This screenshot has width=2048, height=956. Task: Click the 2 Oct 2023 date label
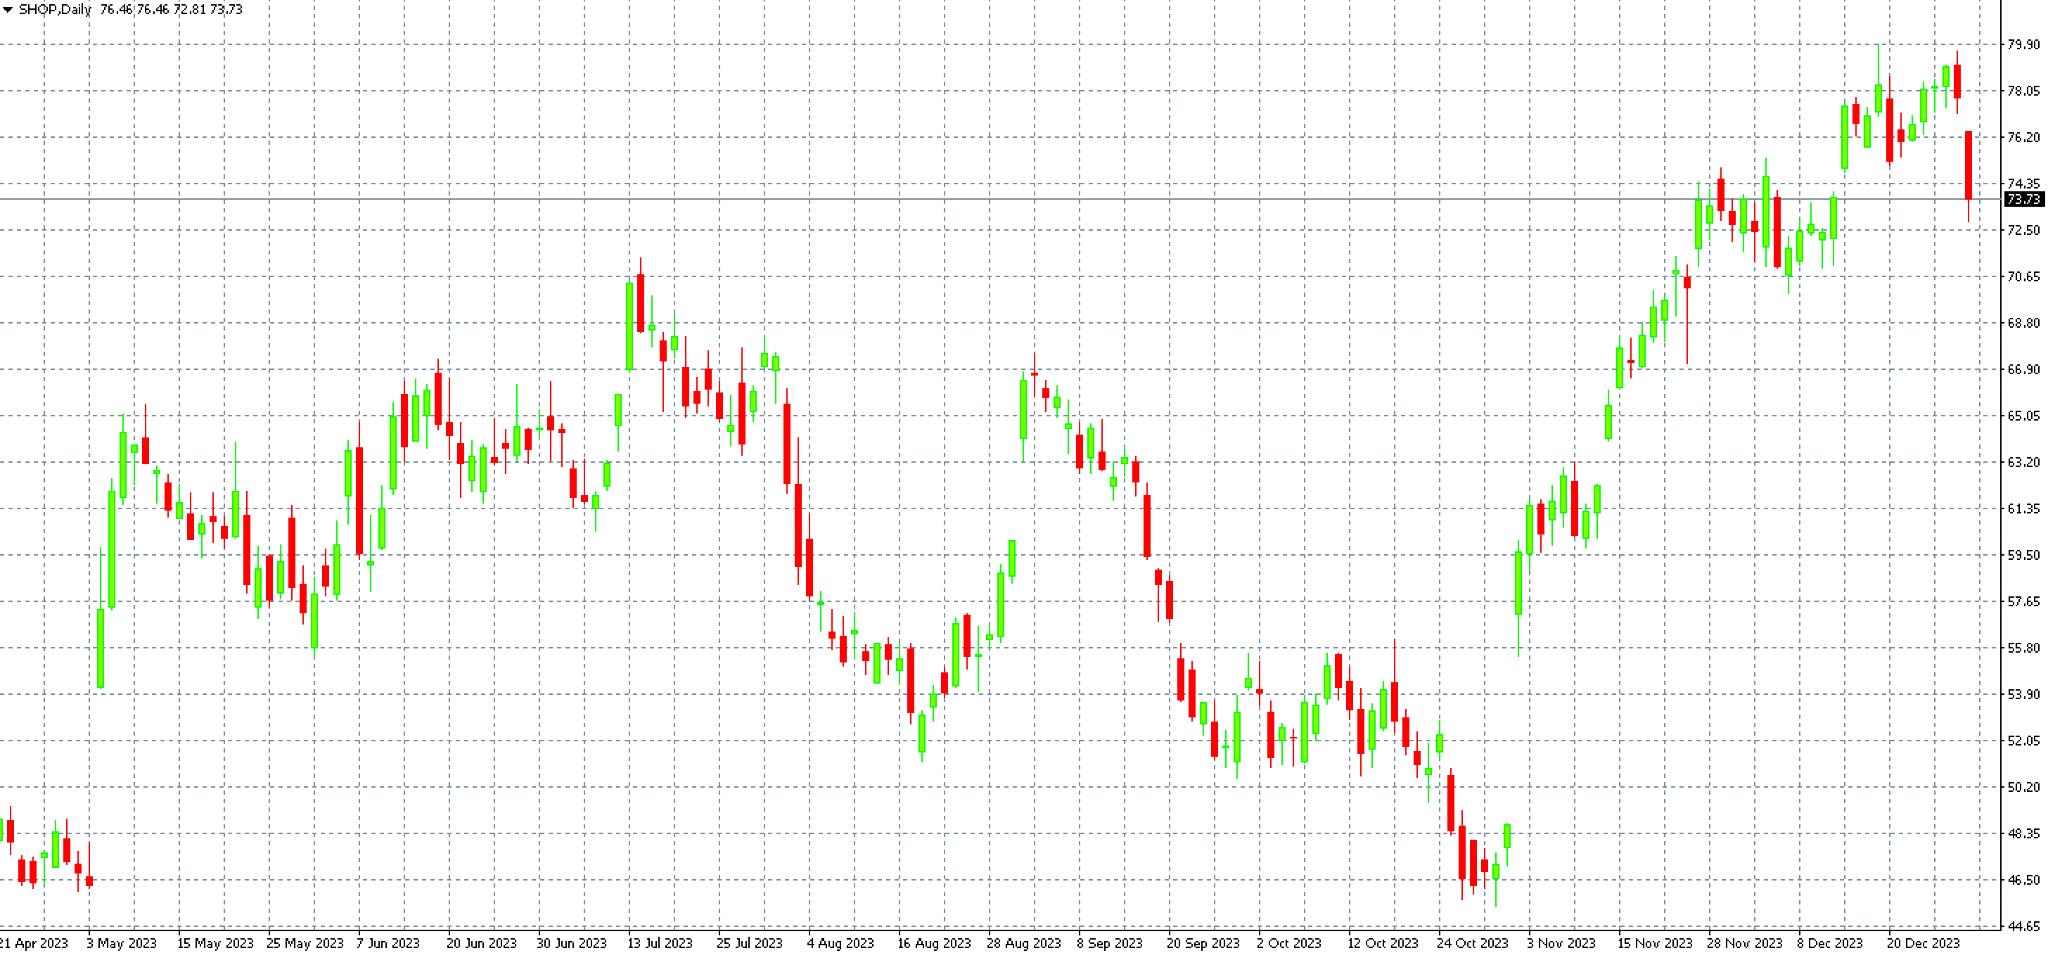1288,943
